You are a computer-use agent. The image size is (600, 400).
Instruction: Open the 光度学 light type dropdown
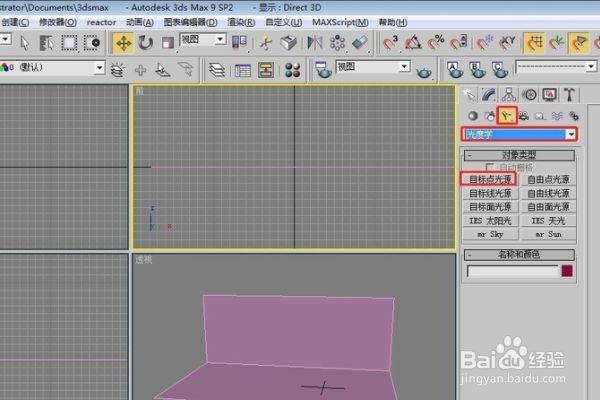coord(520,134)
